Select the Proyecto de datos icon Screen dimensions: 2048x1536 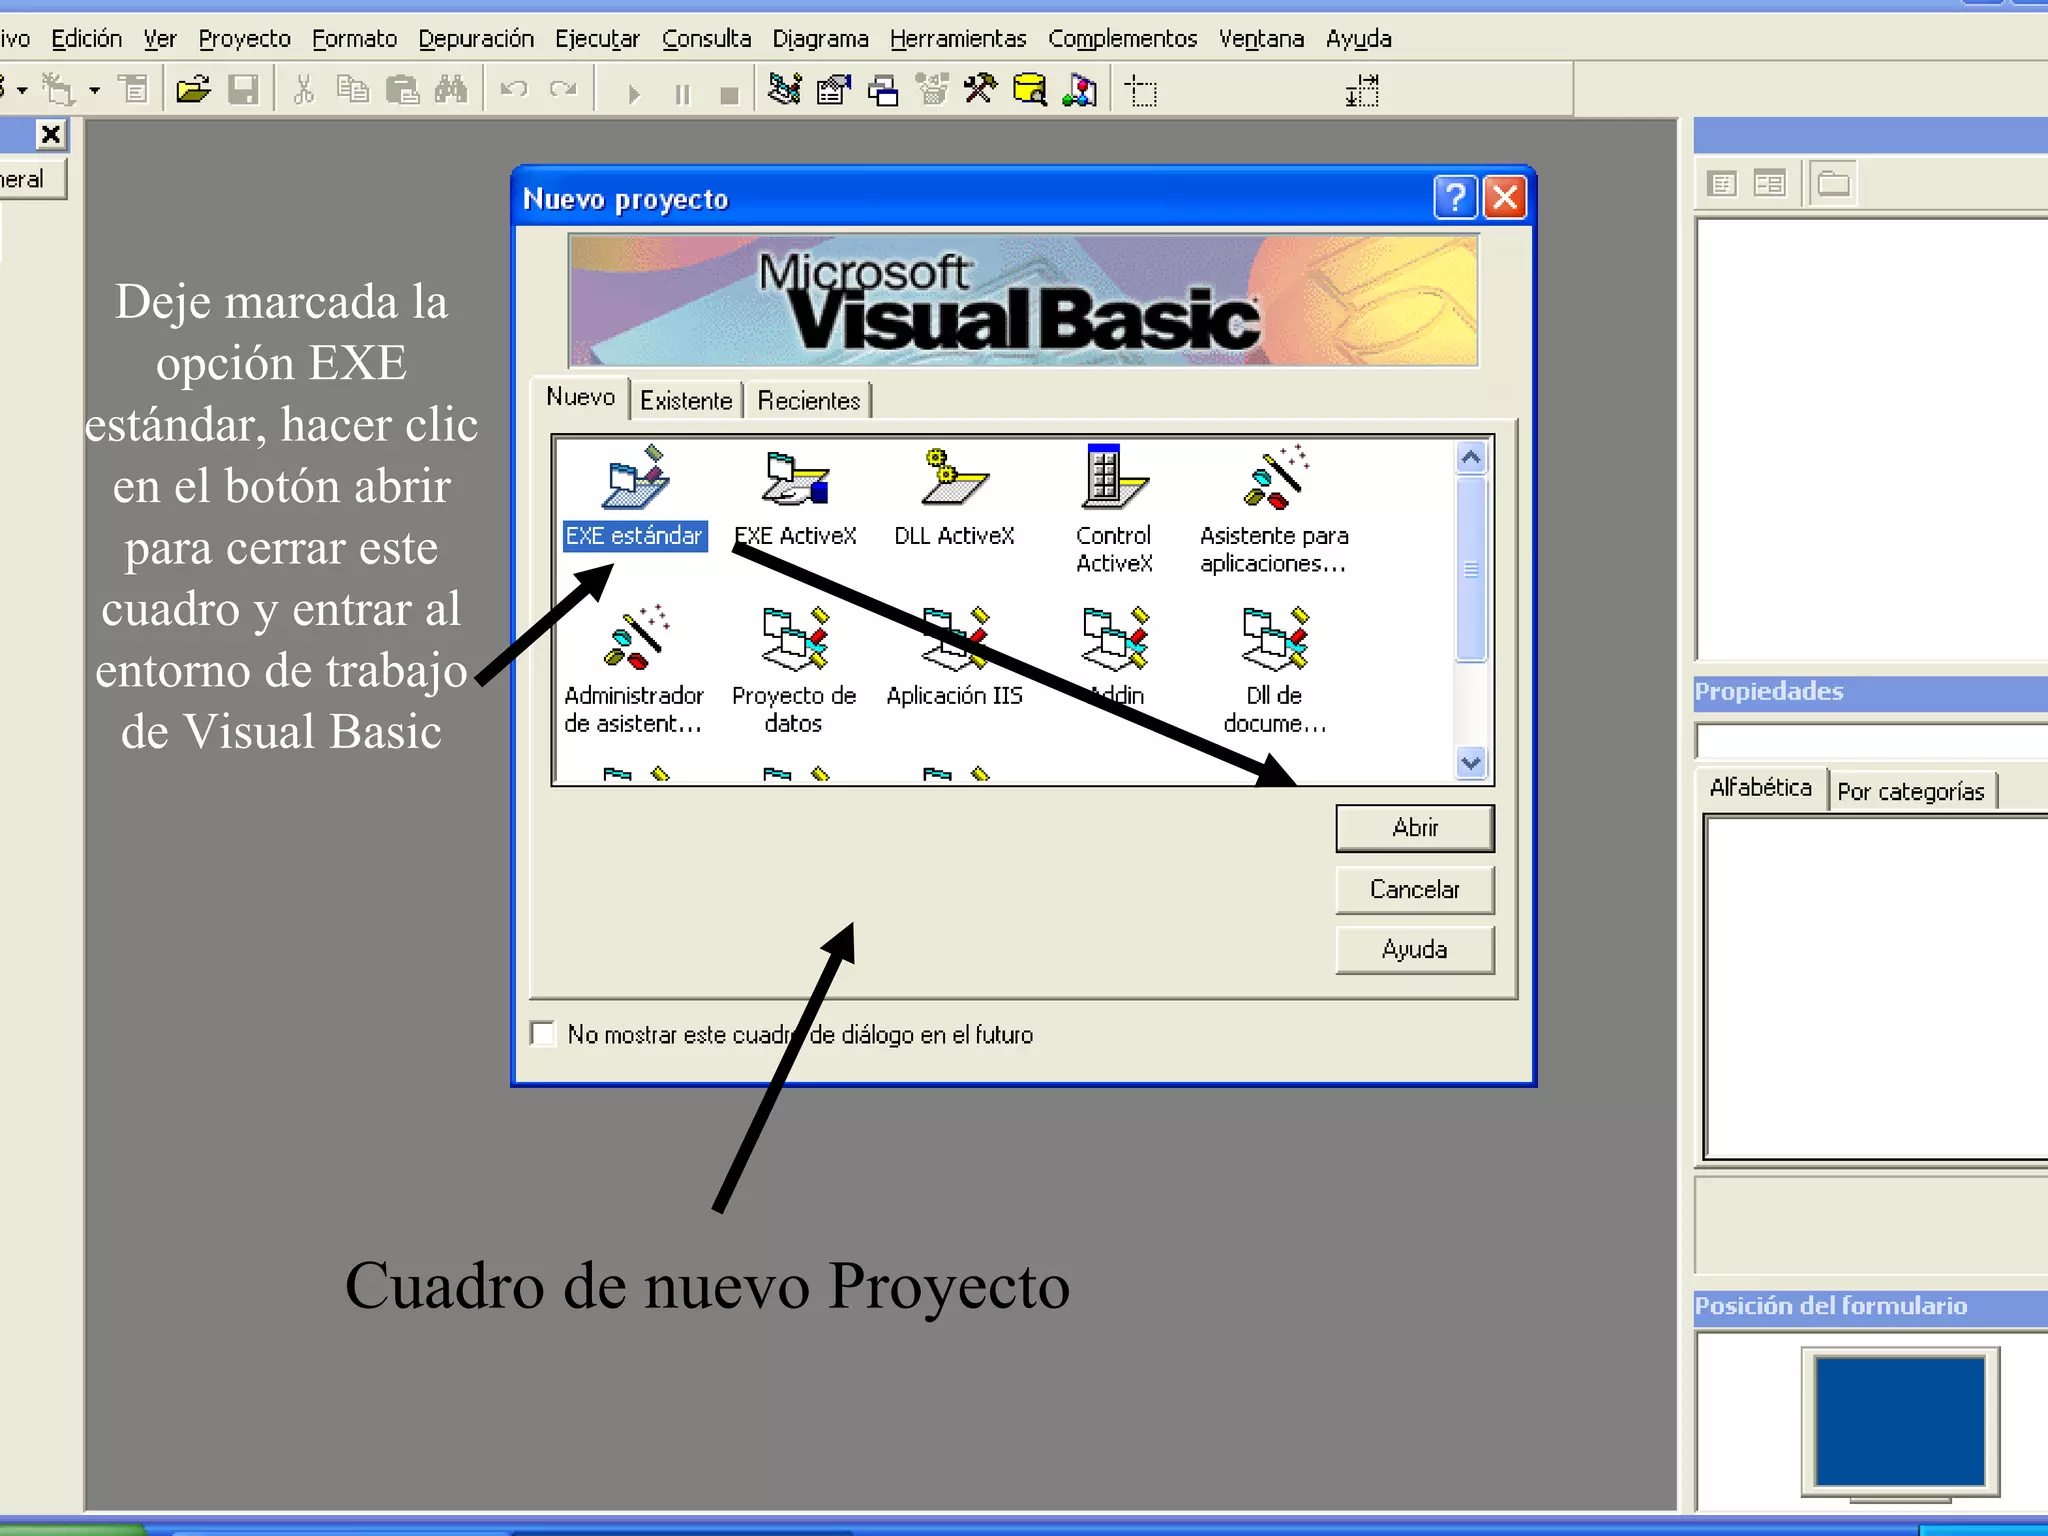[794, 670]
